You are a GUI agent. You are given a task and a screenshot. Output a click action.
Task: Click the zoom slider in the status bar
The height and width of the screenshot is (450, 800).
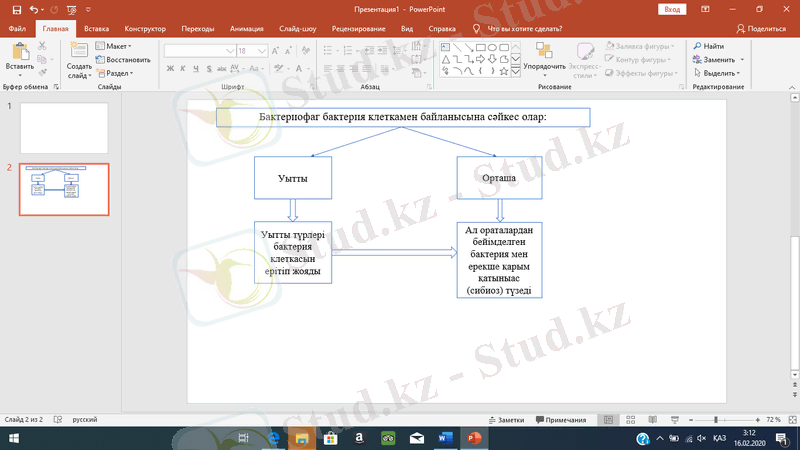click(715, 420)
